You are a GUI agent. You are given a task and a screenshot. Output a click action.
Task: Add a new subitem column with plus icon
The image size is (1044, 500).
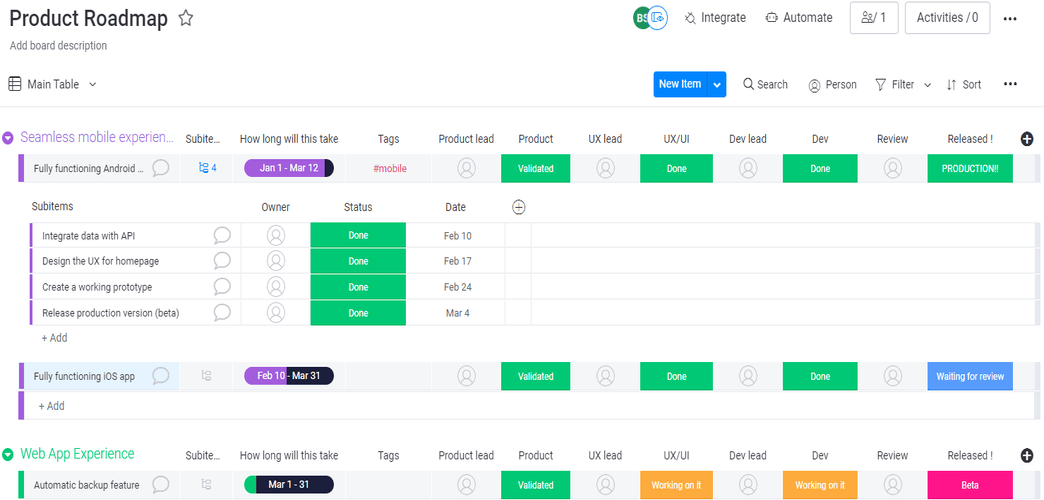pyautogui.click(x=518, y=207)
